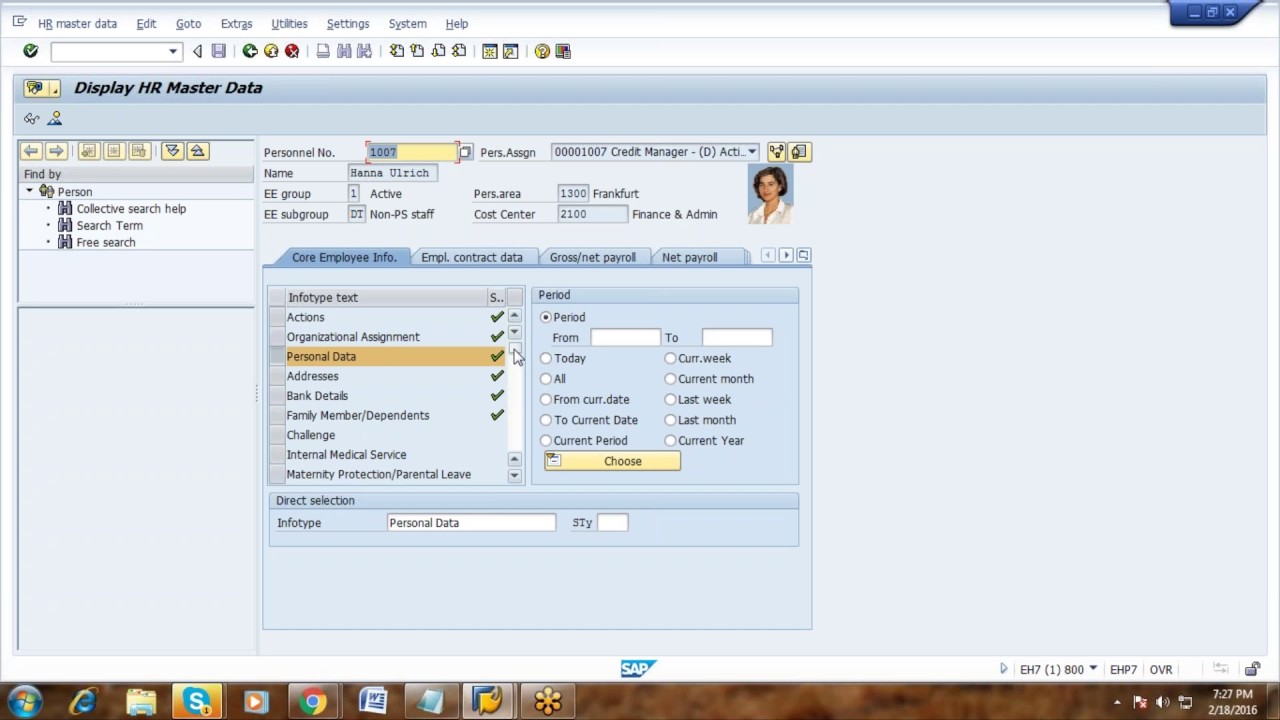
Task: Click the Last Page icon
Action: tap(459, 51)
